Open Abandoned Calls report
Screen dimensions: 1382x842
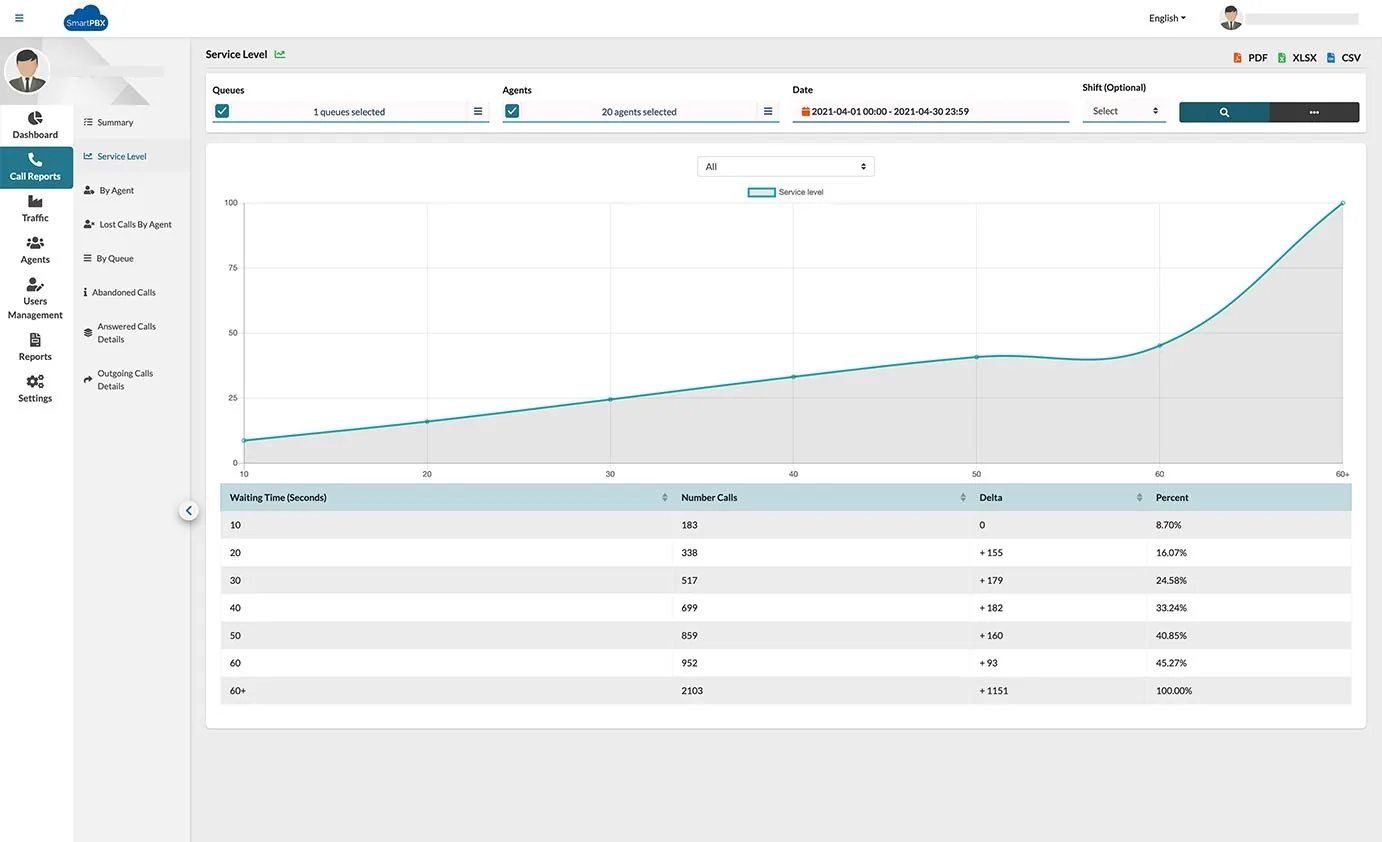tap(124, 293)
